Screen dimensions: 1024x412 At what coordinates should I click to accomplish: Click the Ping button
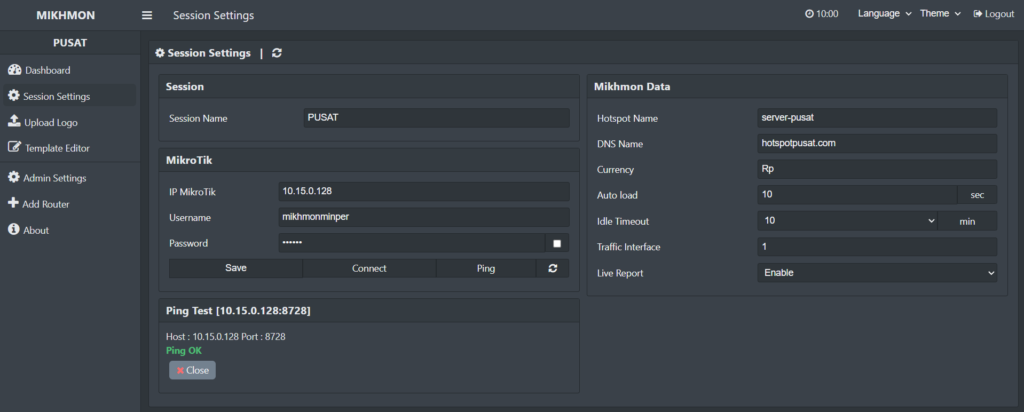(486, 268)
